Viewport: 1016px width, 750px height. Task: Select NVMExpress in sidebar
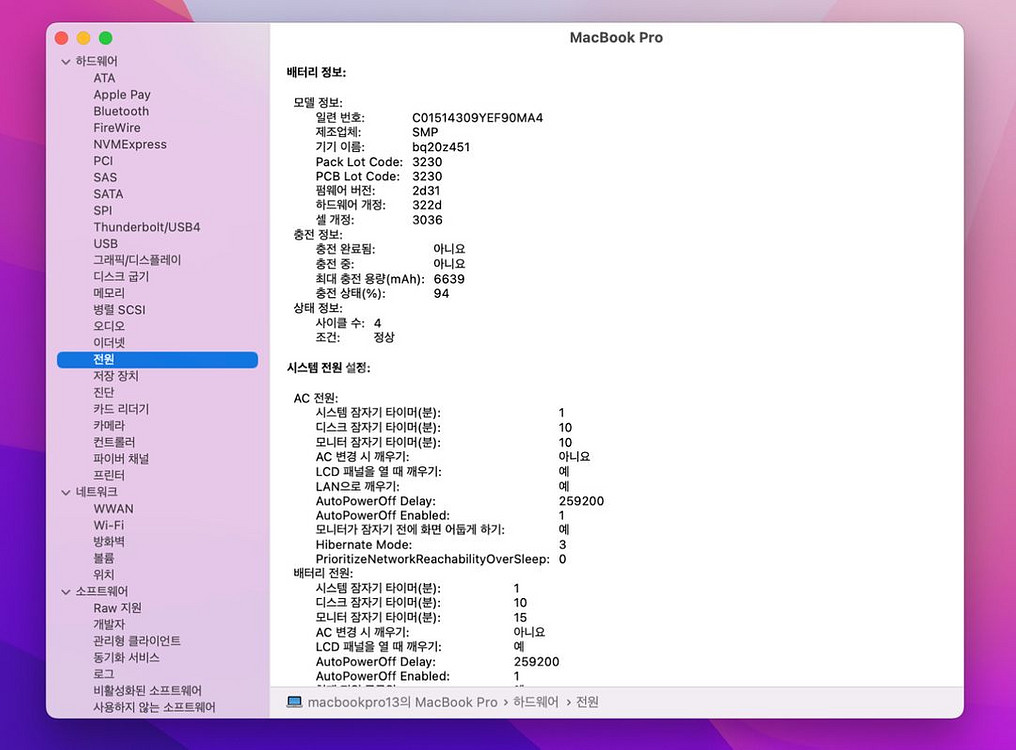(130, 145)
